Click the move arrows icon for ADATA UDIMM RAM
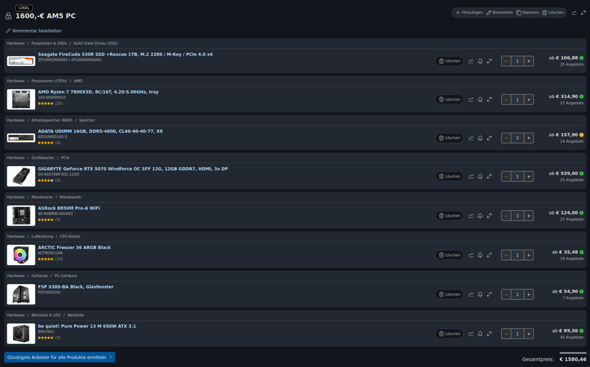 click(489, 138)
